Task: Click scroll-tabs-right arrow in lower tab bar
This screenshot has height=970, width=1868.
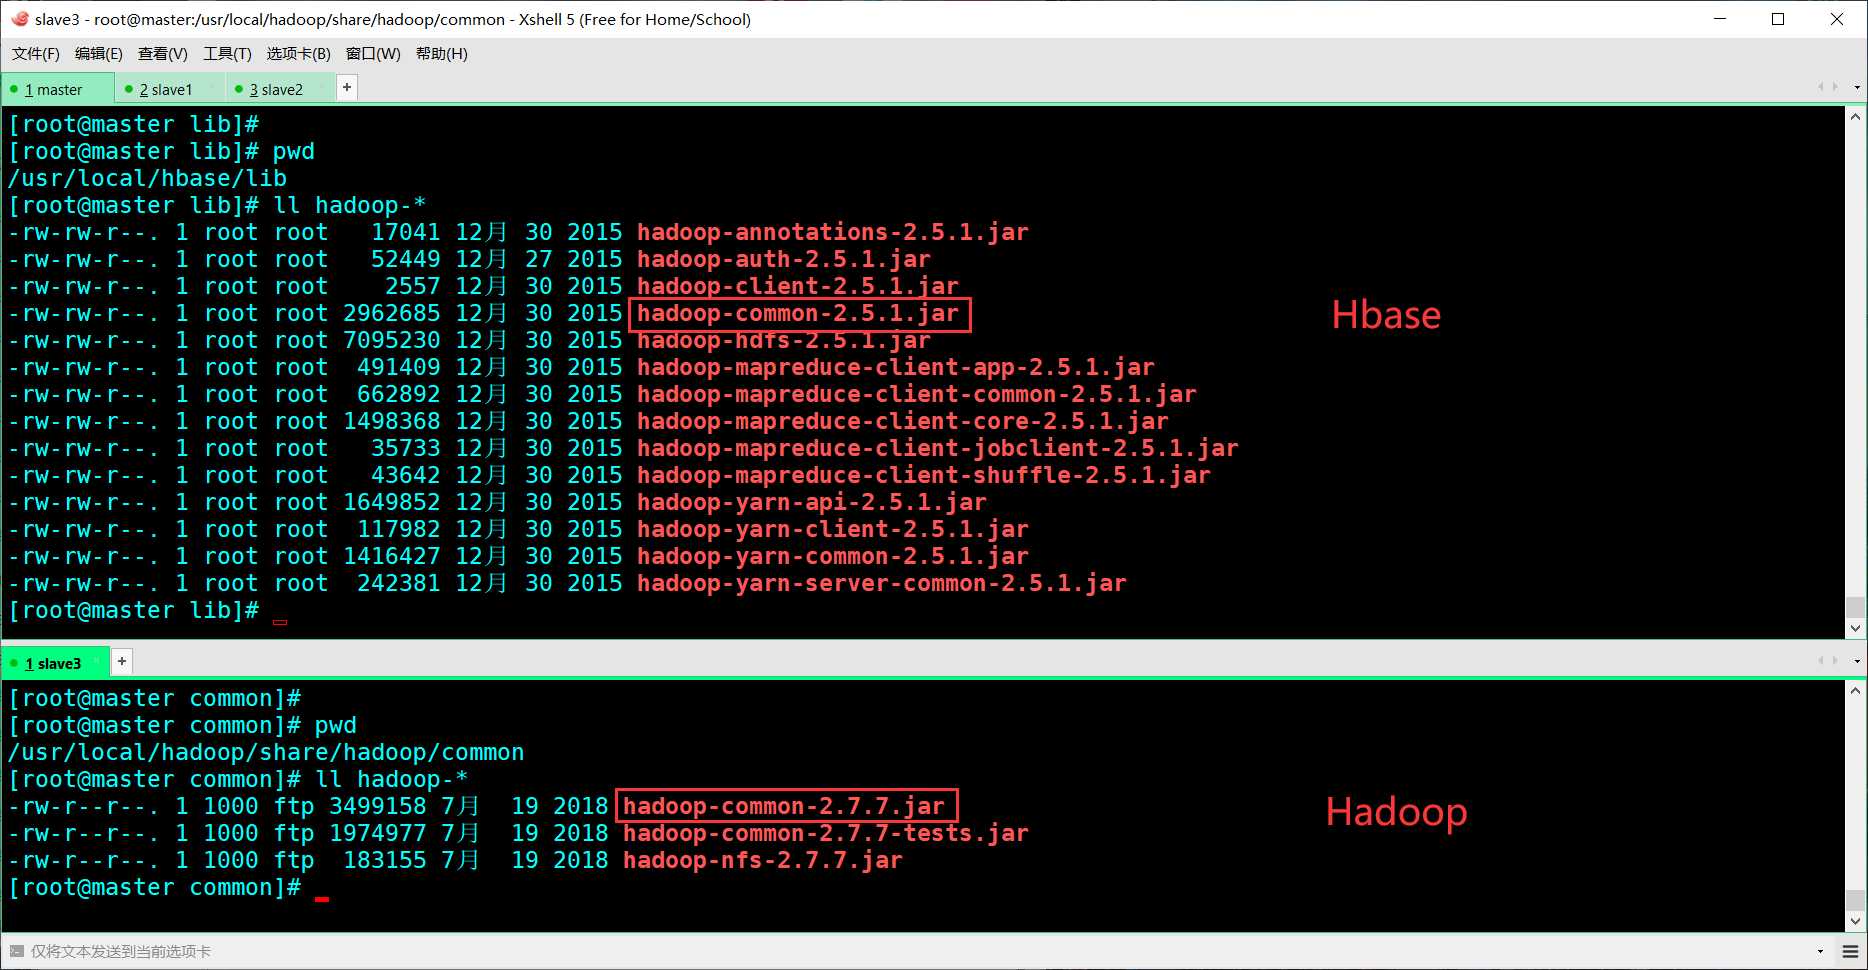Action: (1835, 661)
